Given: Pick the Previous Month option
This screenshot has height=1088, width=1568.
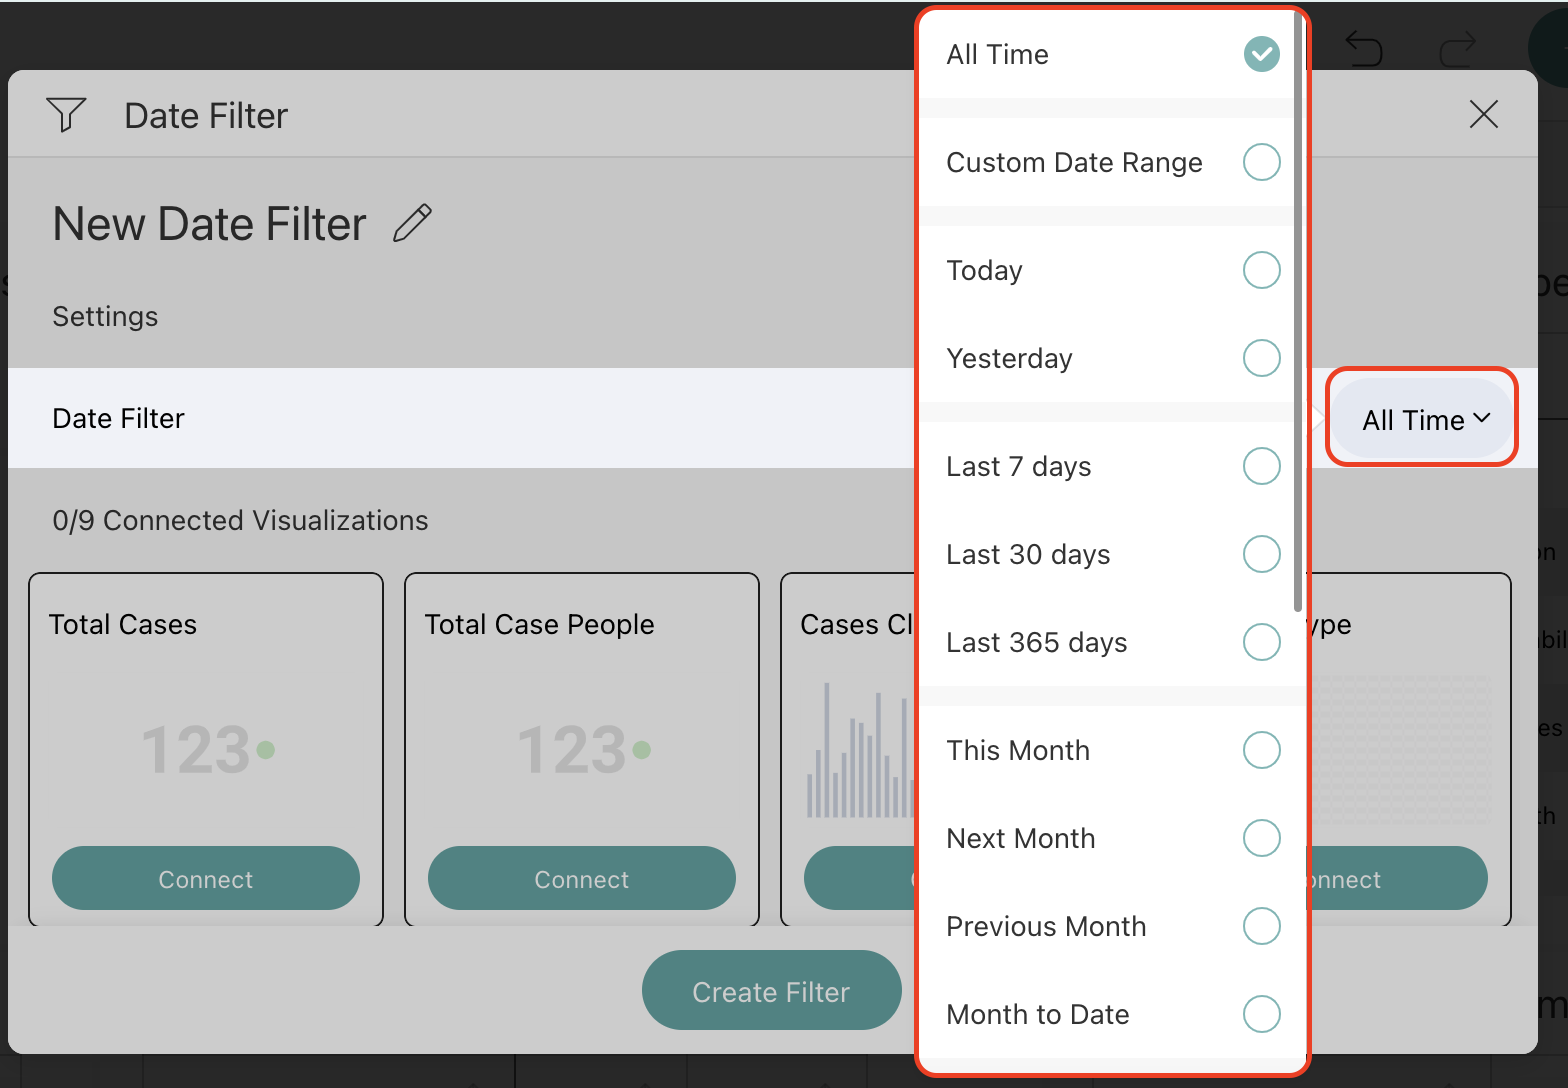Looking at the screenshot, I should point(1260,926).
